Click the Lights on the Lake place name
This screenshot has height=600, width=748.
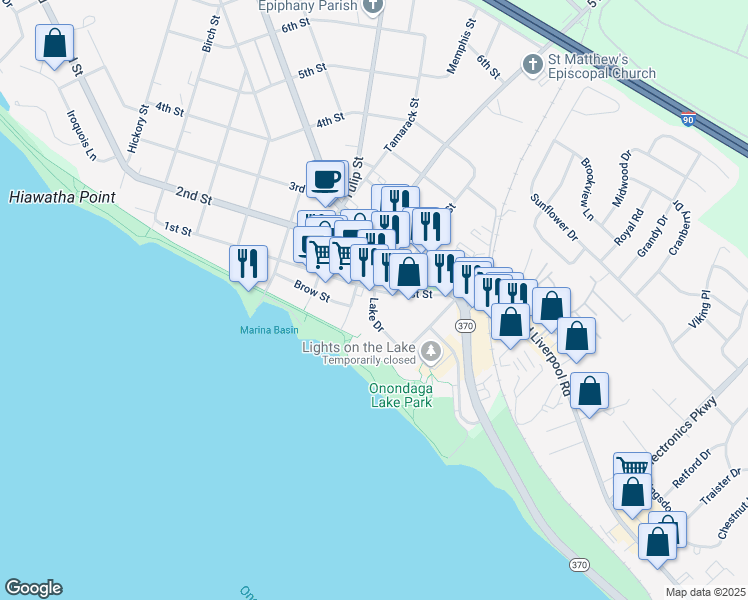click(x=358, y=347)
